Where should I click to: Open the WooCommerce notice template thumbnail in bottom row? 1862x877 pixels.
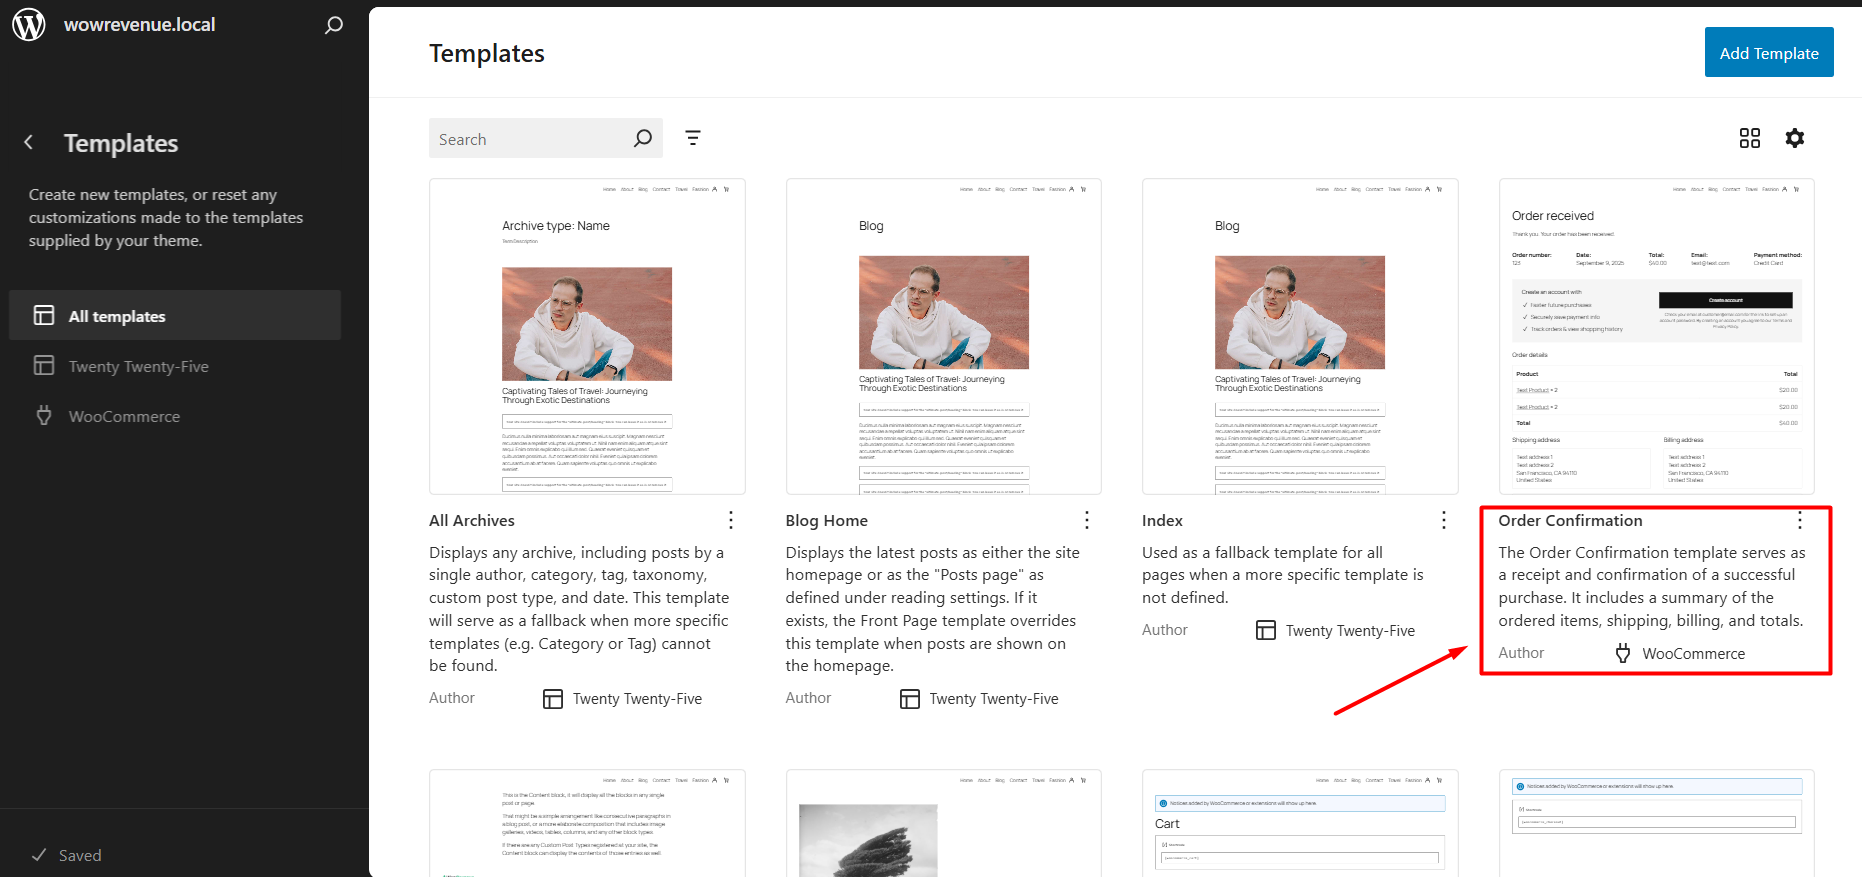point(1657,823)
